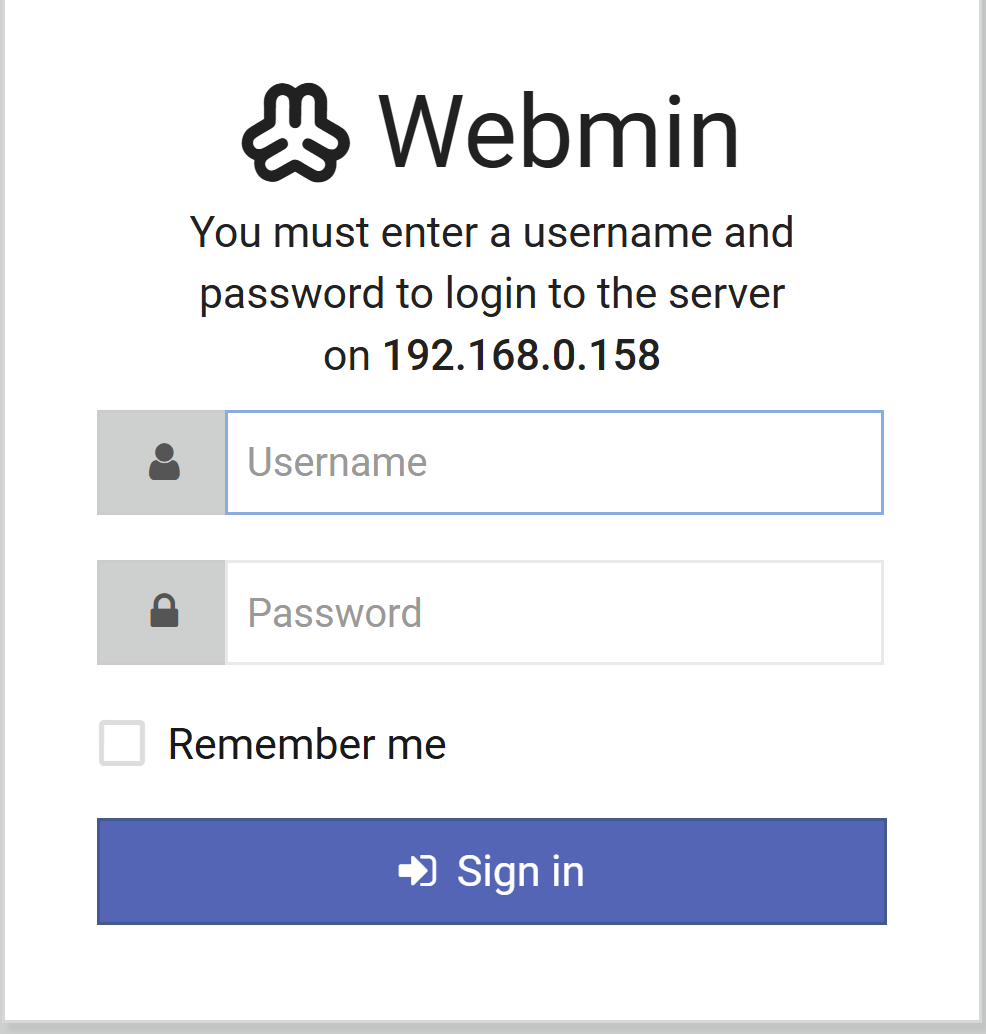Focus the Password input field
The height and width of the screenshot is (1034, 986).
(x=554, y=612)
